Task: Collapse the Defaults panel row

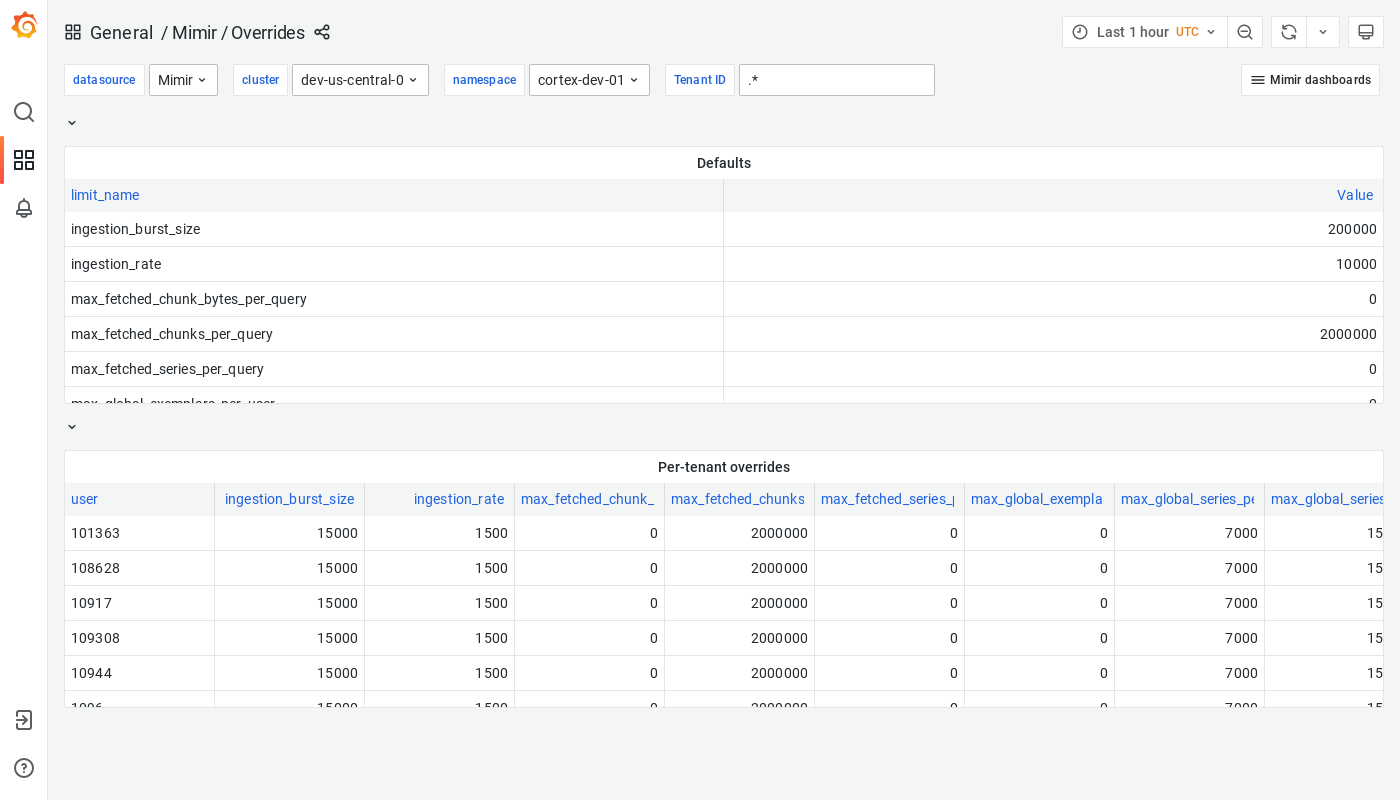Action: 71,122
